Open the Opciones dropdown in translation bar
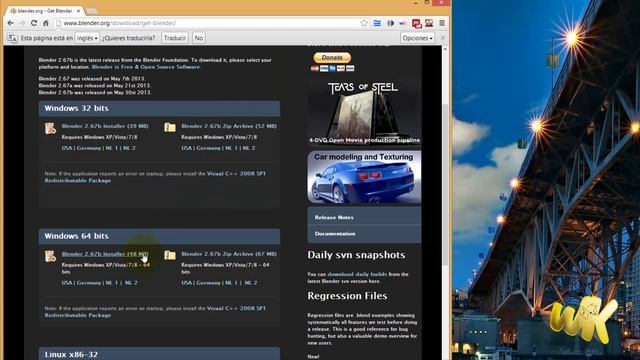This screenshot has height=360, width=640. pyautogui.click(x=417, y=38)
